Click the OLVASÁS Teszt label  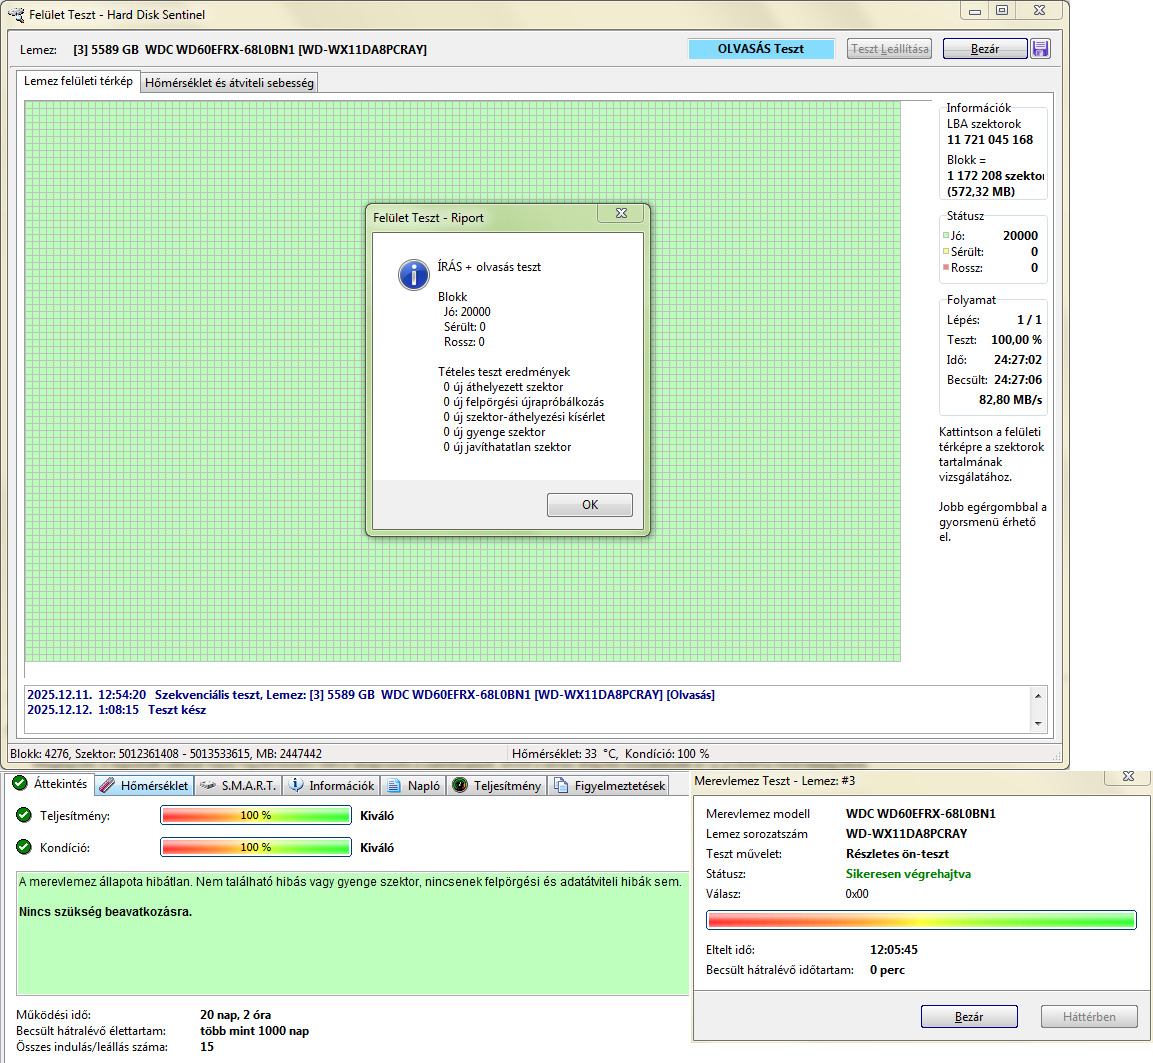761,49
